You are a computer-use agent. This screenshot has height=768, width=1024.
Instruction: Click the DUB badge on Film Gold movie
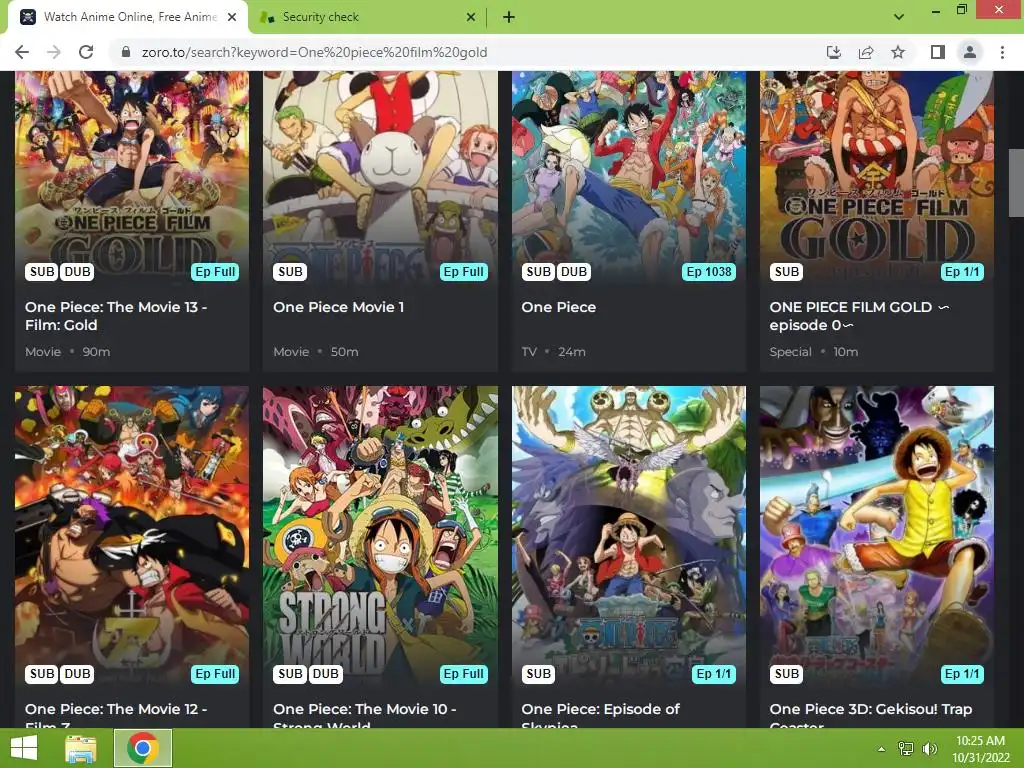click(77, 272)
